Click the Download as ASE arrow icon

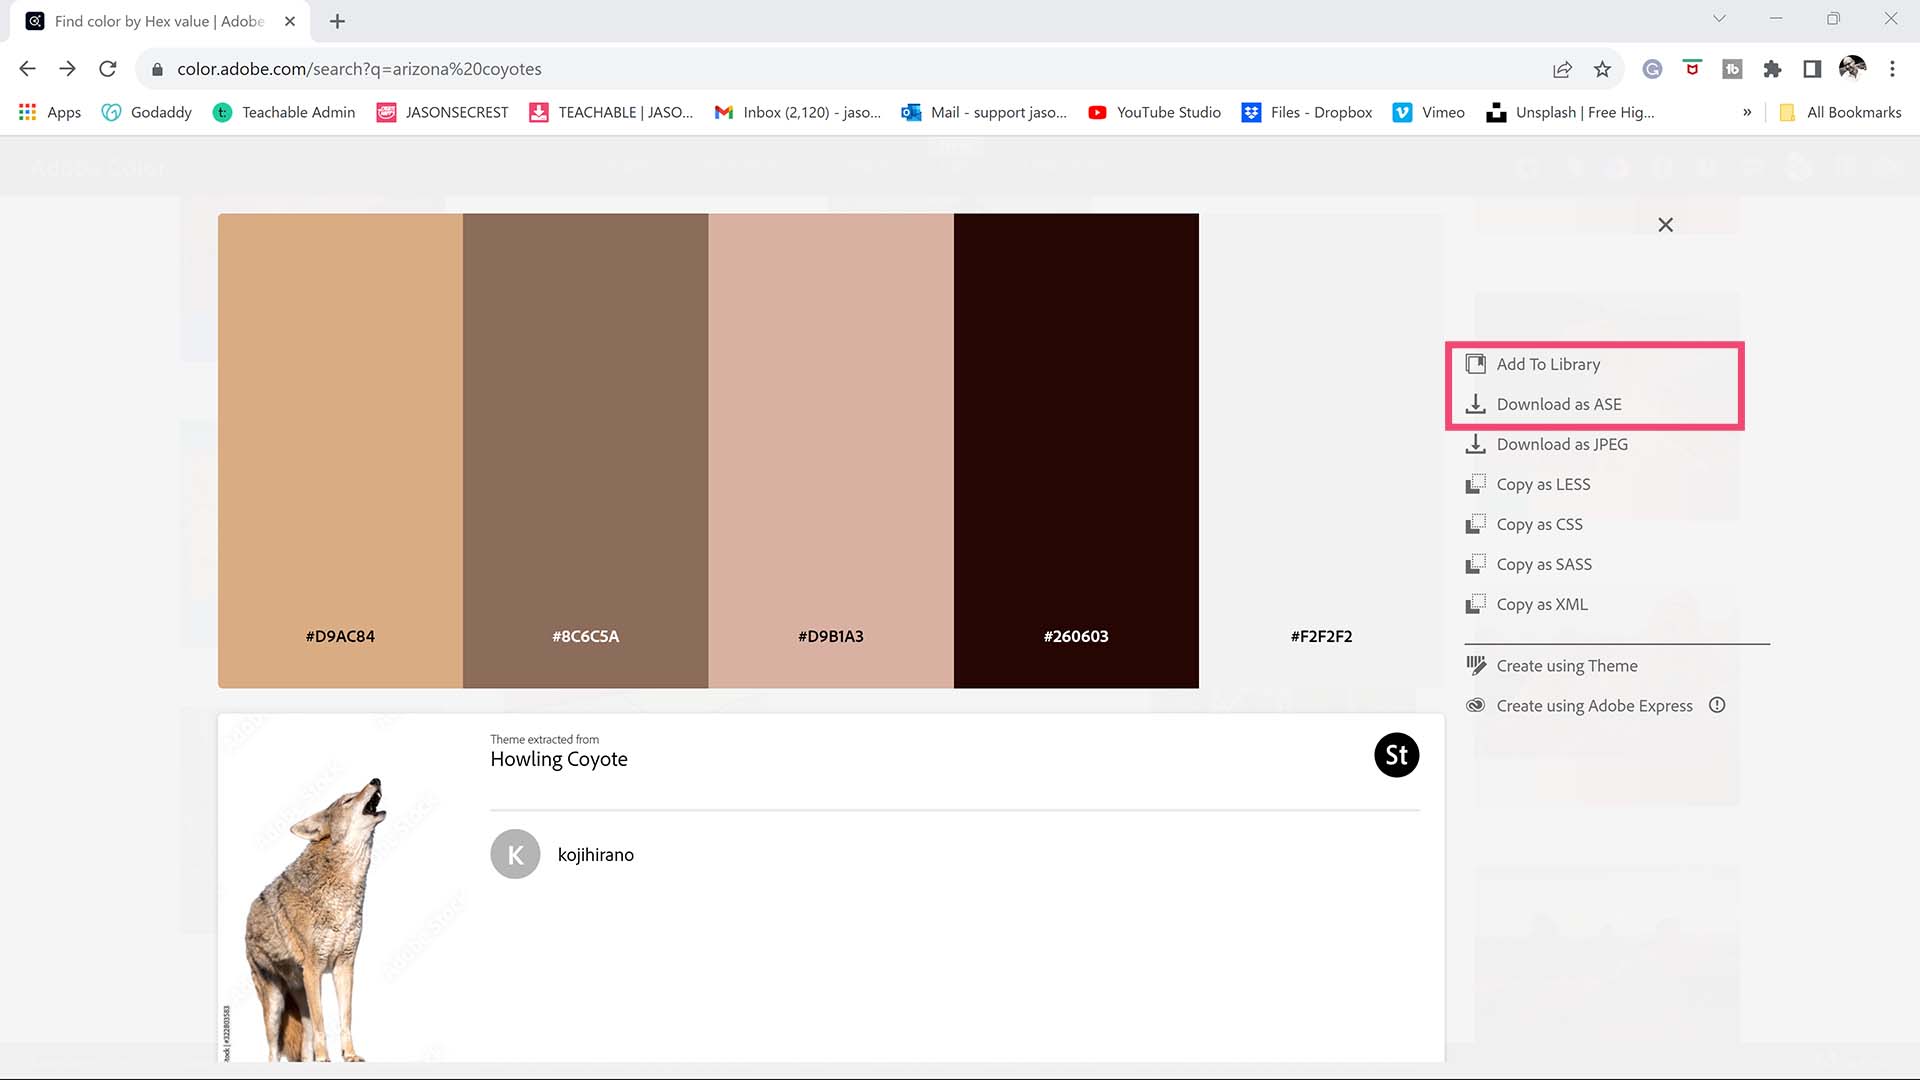[1475, 404]
